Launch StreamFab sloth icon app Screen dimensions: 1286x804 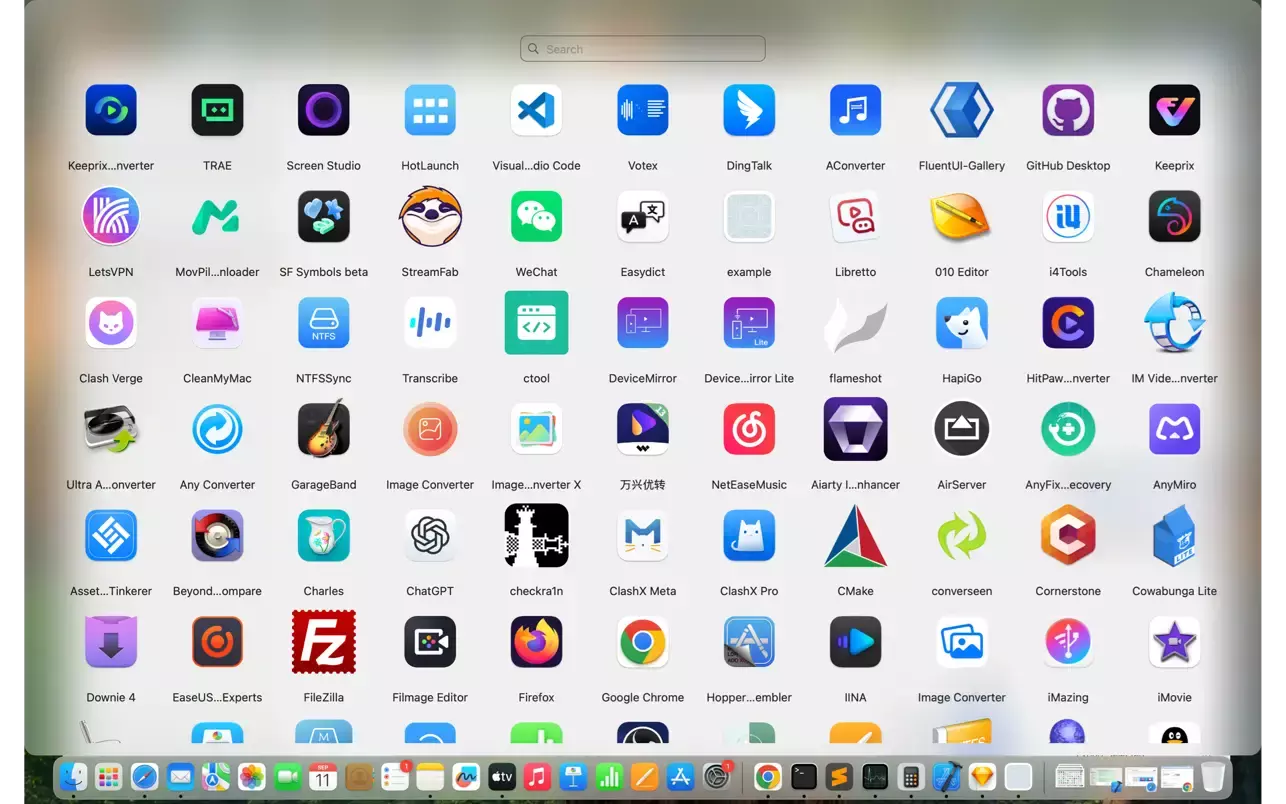430,216
